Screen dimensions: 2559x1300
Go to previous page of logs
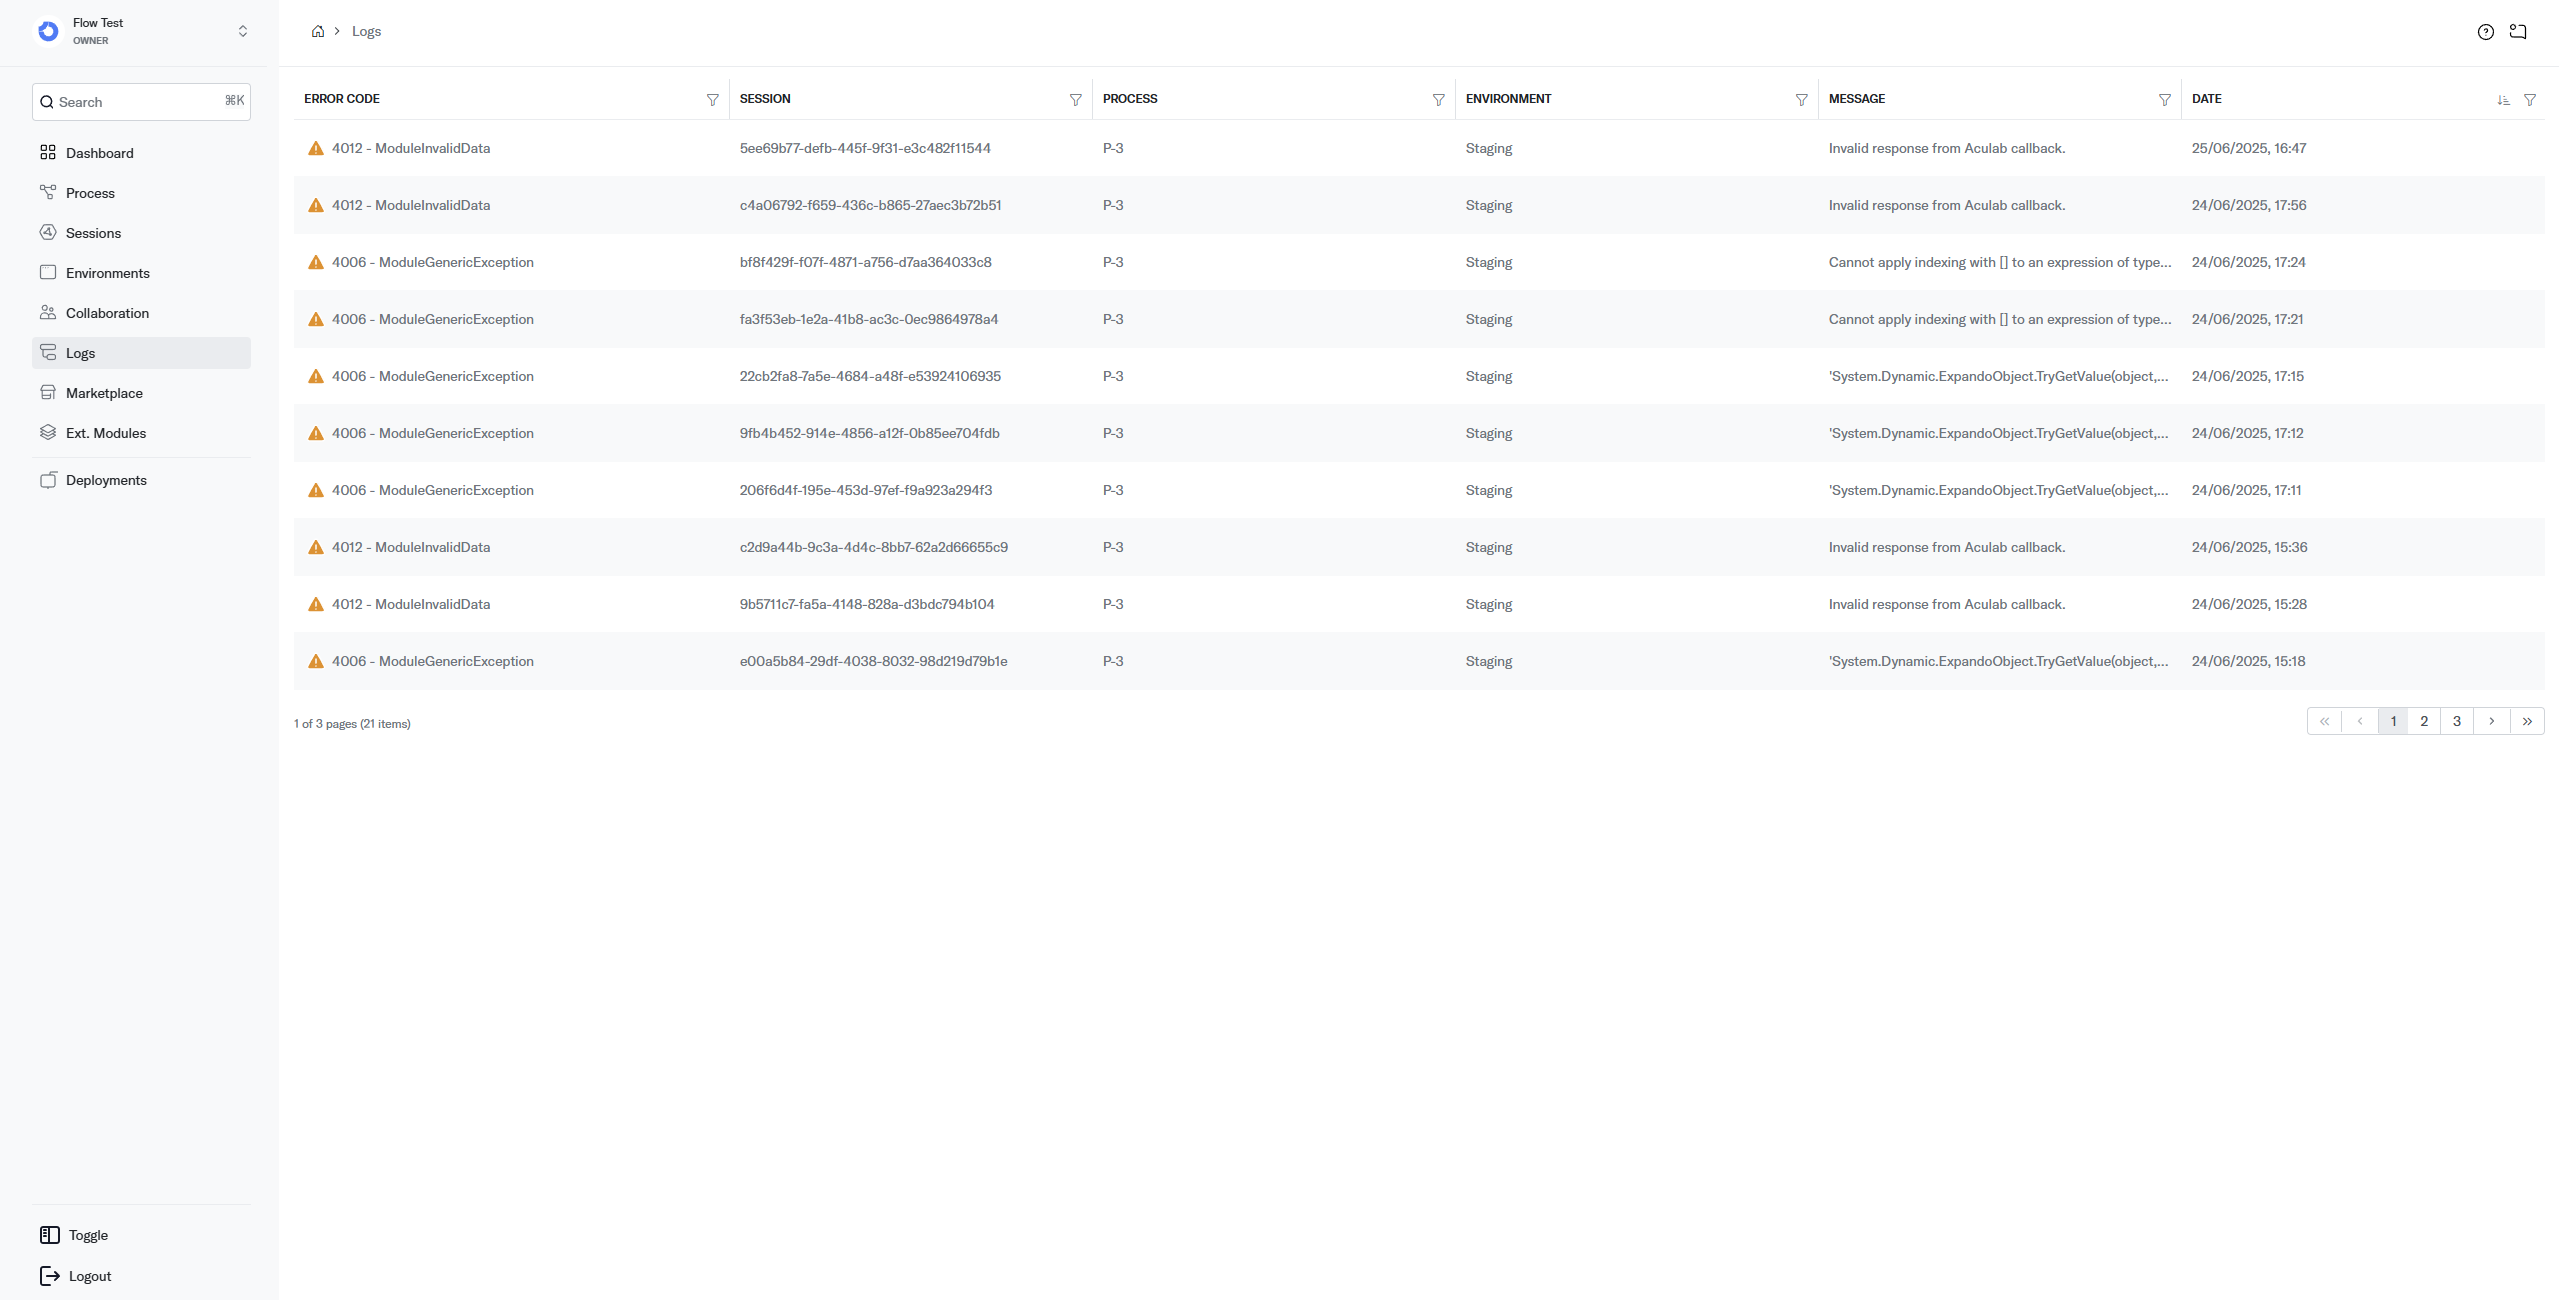pyautogui.click(x=2360, y=721)
